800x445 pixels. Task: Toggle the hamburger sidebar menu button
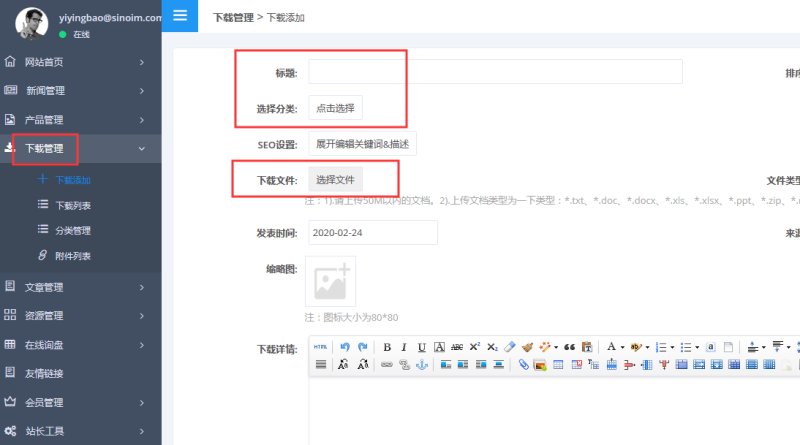180,15
